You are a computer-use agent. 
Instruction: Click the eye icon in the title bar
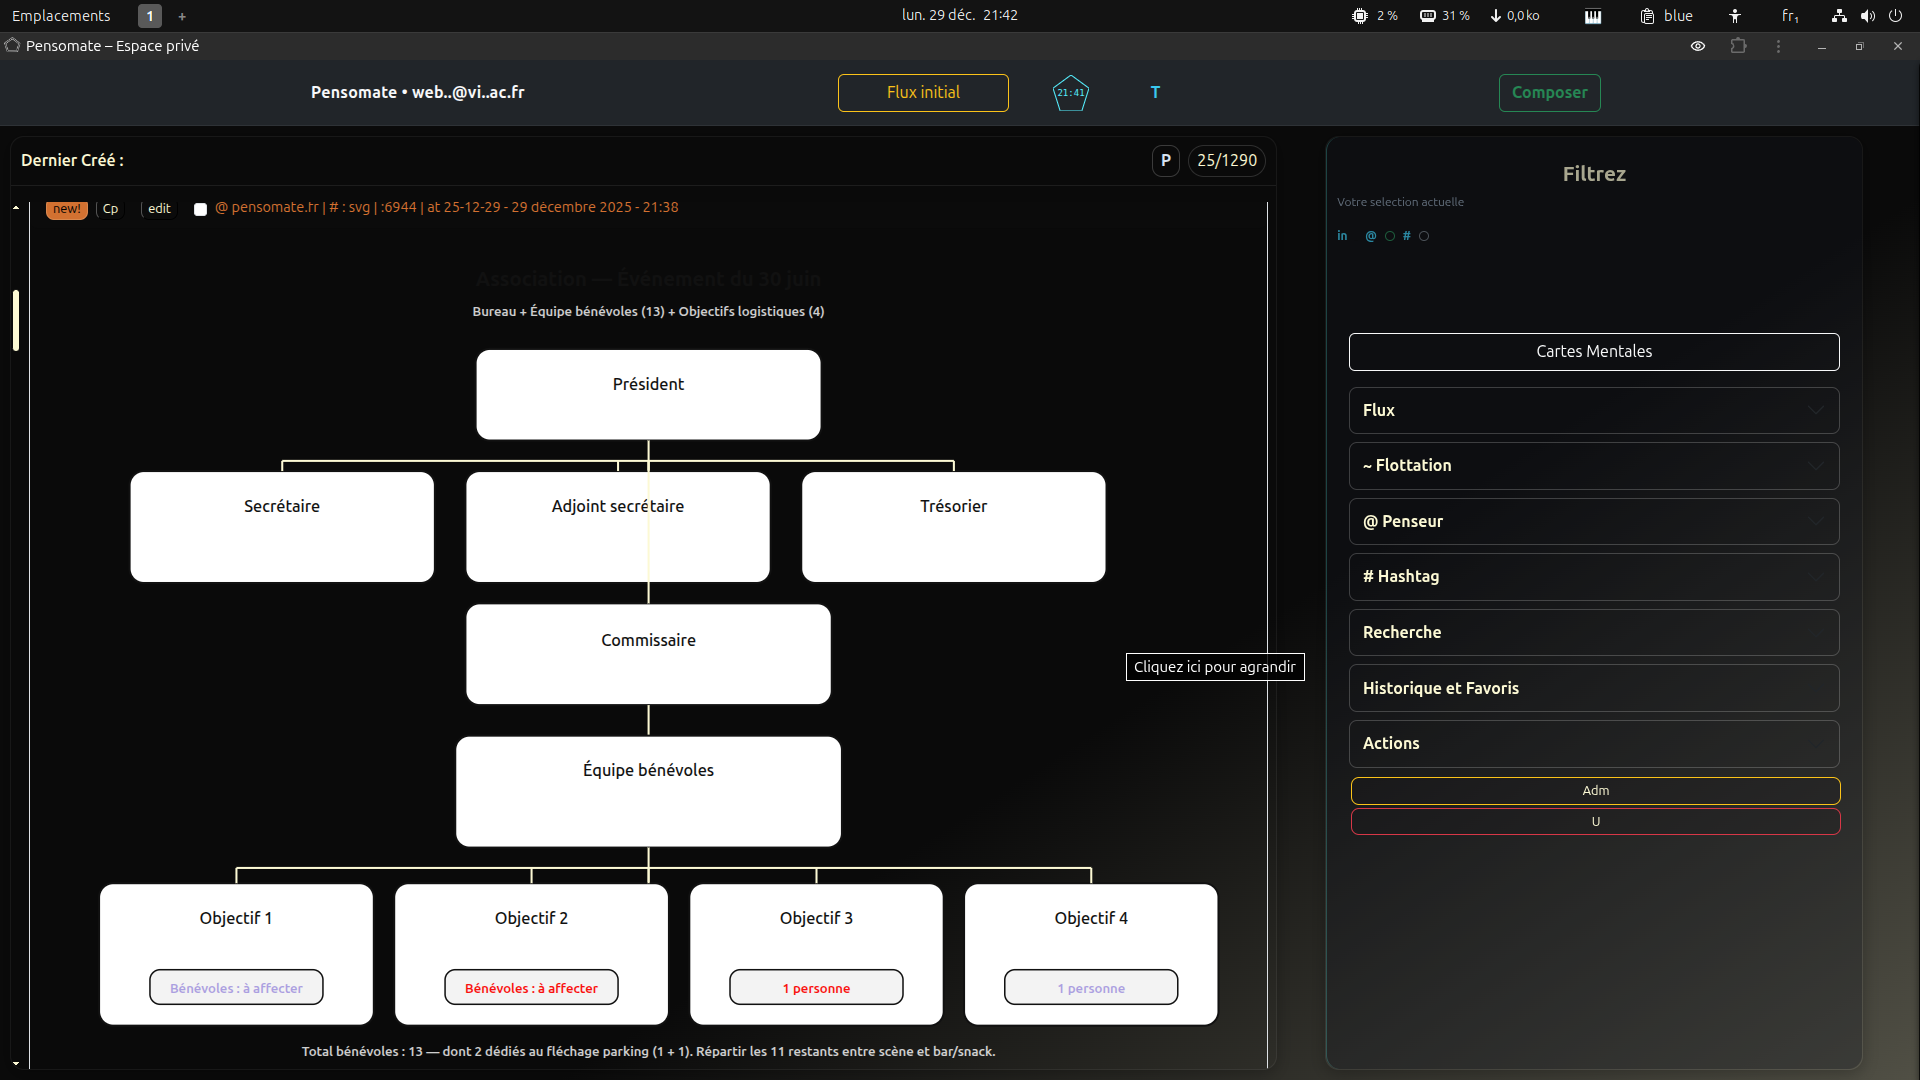(1698, 46)
